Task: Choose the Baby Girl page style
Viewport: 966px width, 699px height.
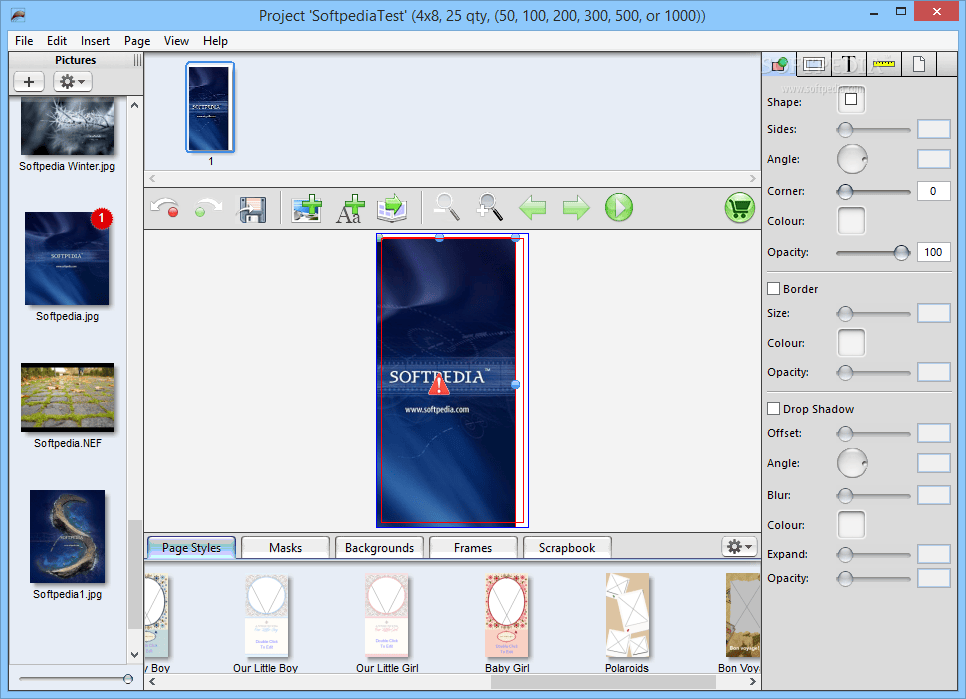Action: [506, 615]
